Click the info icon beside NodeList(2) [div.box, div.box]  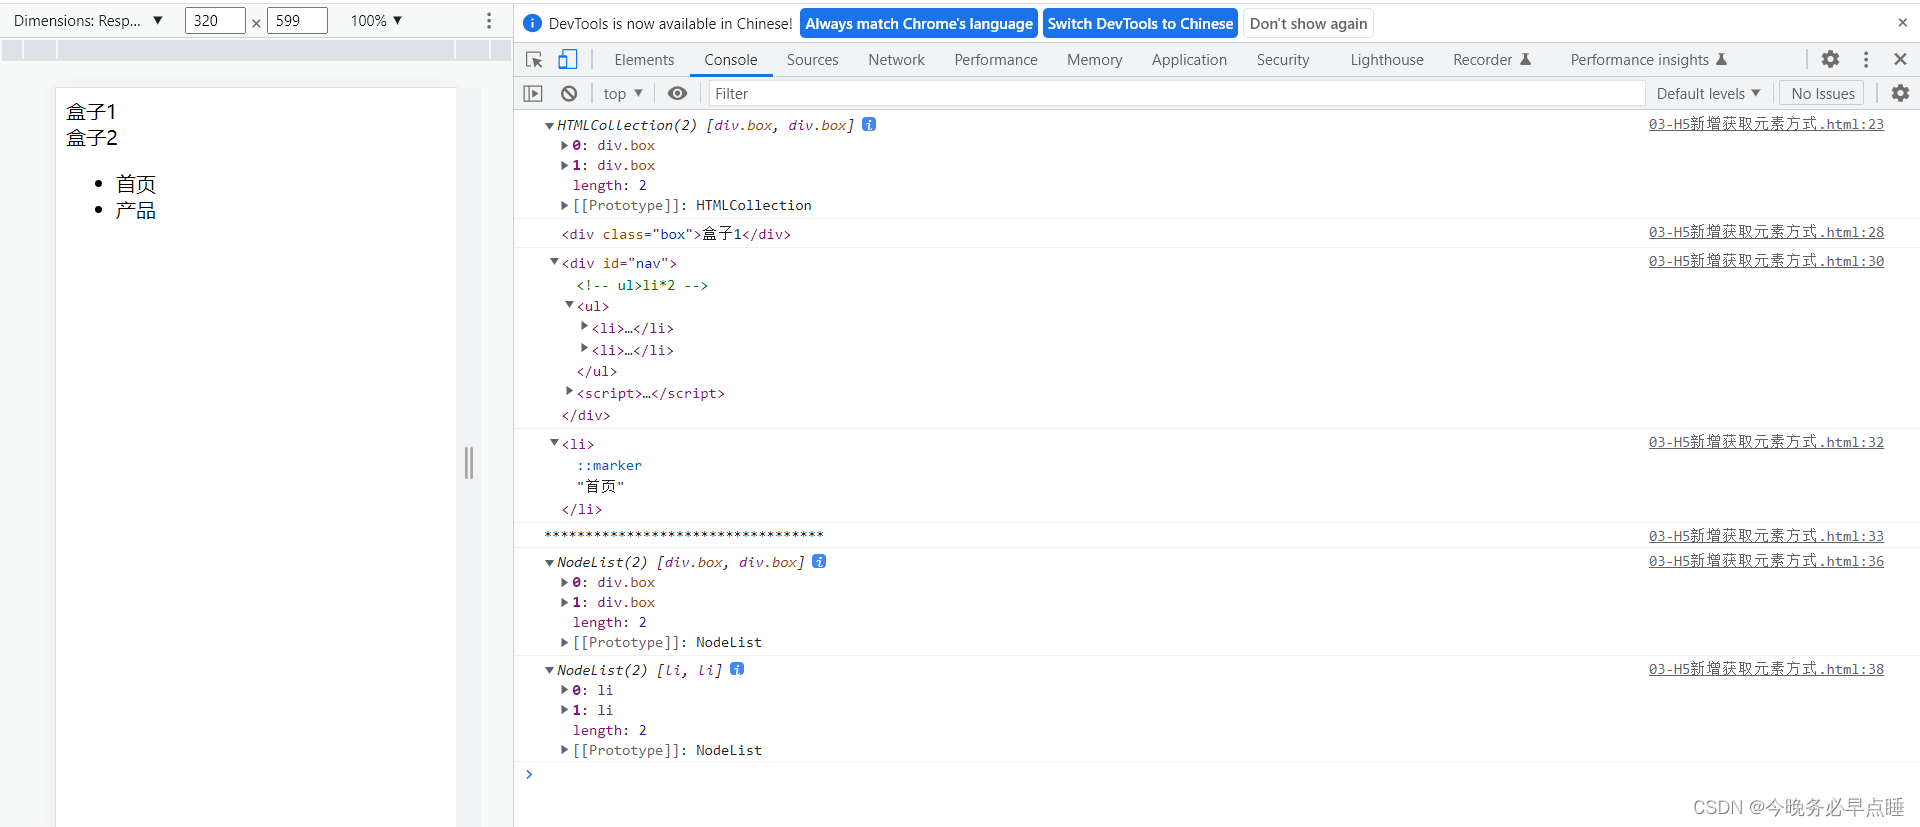(819, 561)
